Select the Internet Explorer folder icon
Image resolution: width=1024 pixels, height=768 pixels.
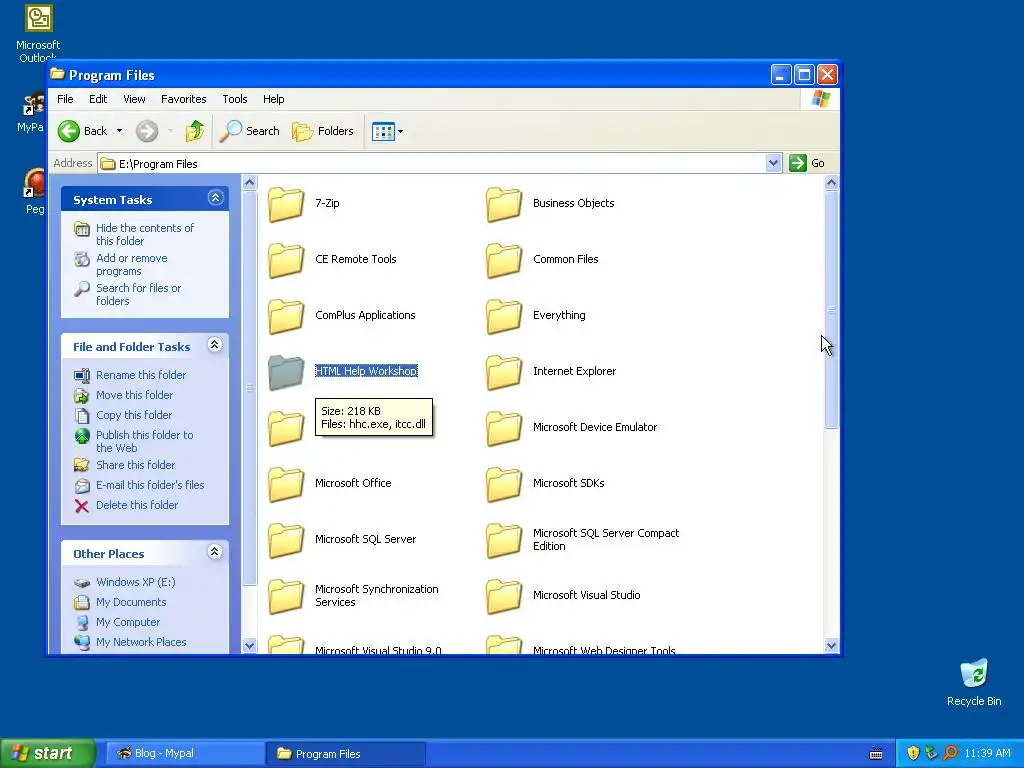click(x=504, y=372)
